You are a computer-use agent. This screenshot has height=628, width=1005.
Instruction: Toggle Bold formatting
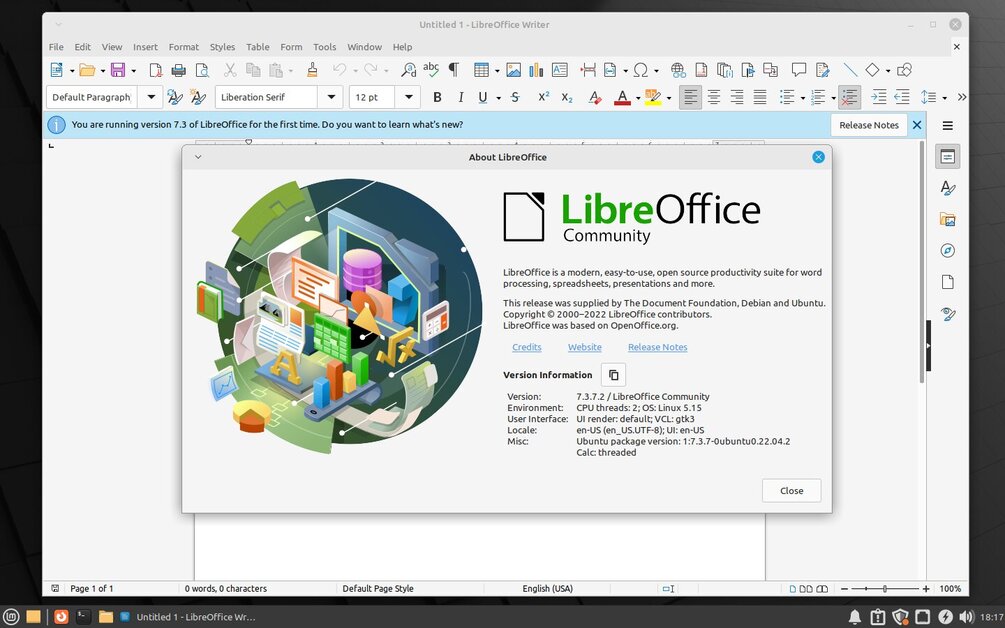(x=437, y=97)
